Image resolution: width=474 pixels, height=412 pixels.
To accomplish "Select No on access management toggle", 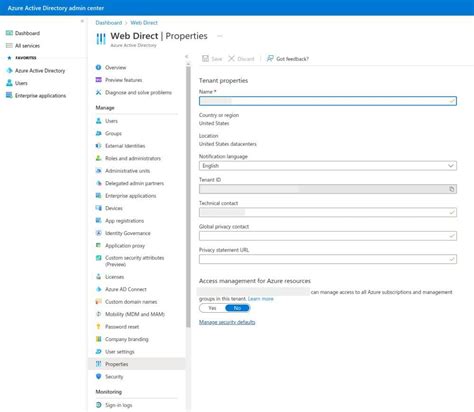I will click(237, 308).
